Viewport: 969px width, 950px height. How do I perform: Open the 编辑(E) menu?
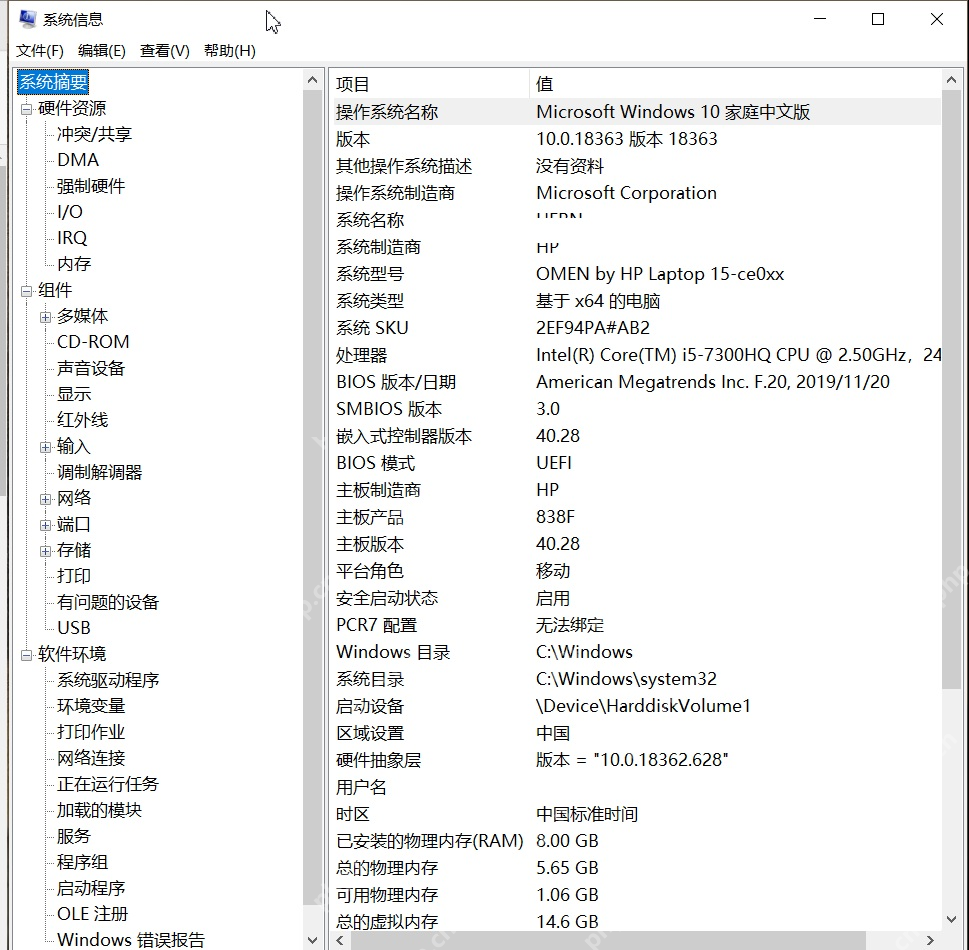[101, 51]
